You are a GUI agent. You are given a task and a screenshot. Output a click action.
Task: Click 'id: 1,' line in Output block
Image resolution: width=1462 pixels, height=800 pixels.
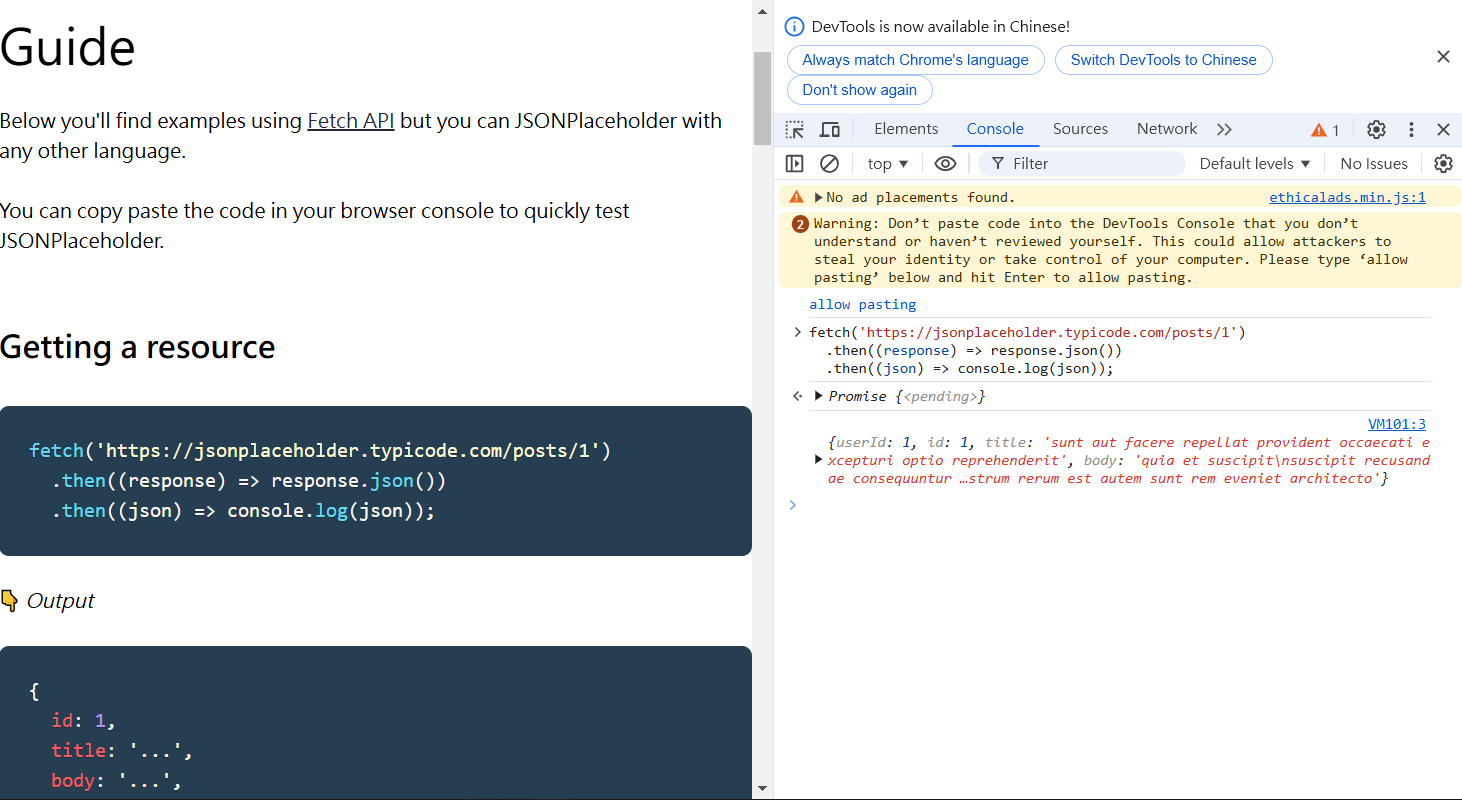(84, 721)
